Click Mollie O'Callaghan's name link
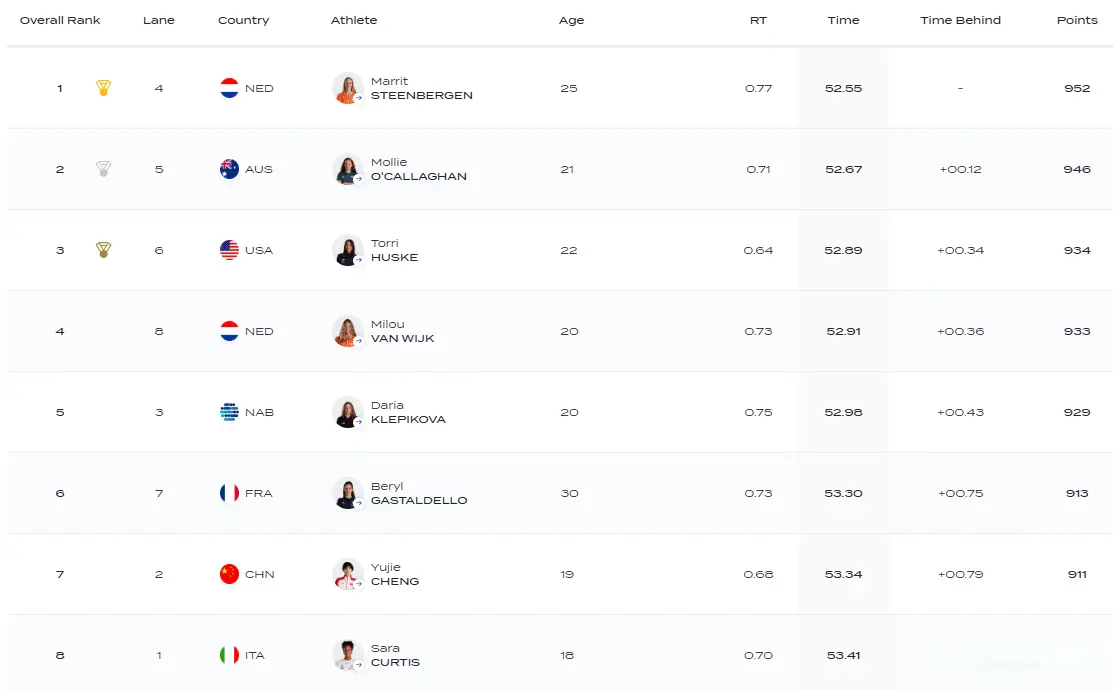Viewport: 1113px width, 690px height. (418, 169)
